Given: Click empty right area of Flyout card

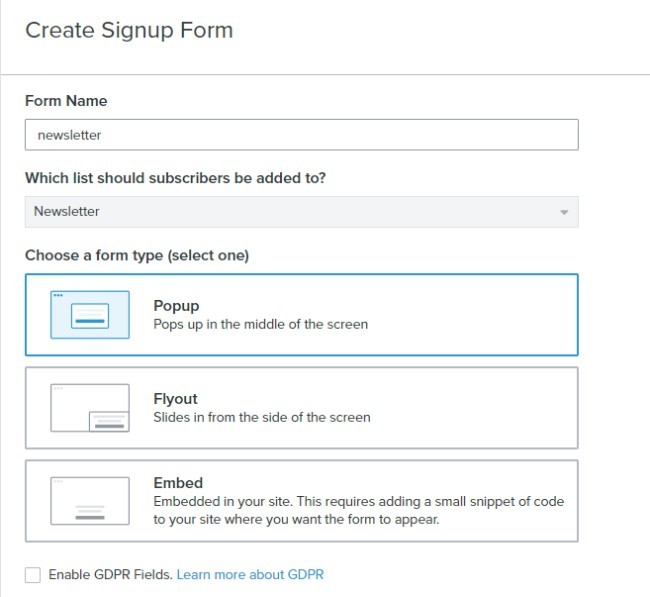Looking at the screenshot, I should pos(480,407).
